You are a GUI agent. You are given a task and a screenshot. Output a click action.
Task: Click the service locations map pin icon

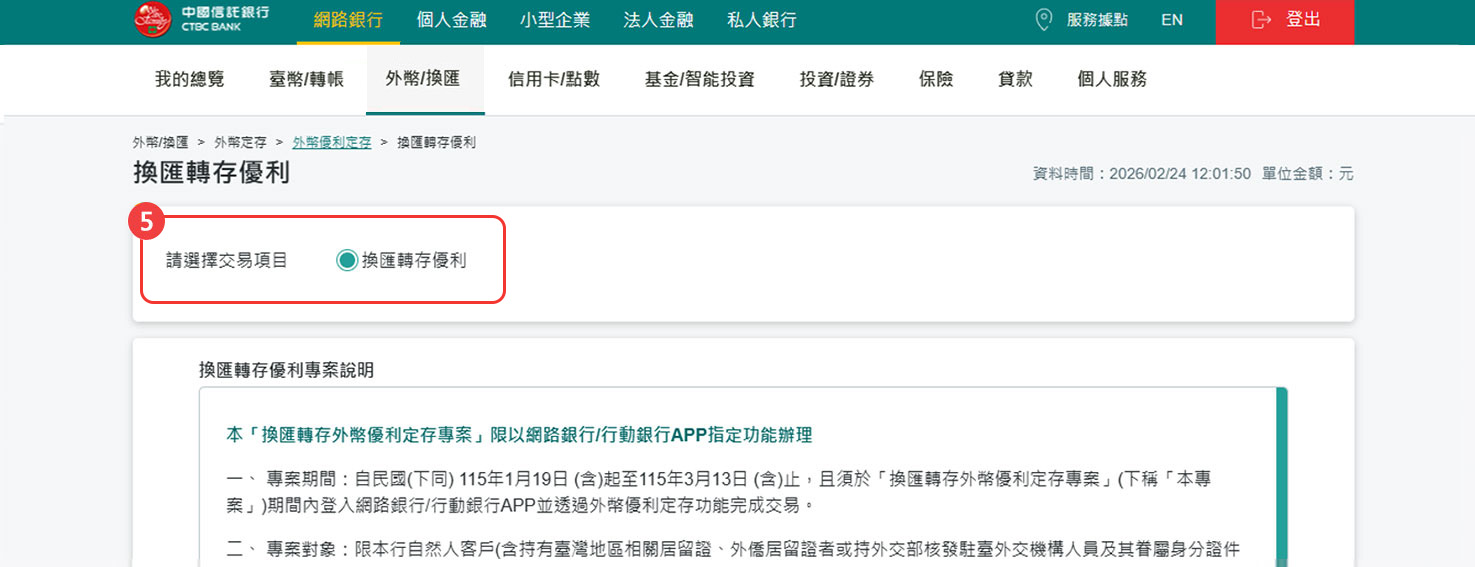click(1044, 20)
